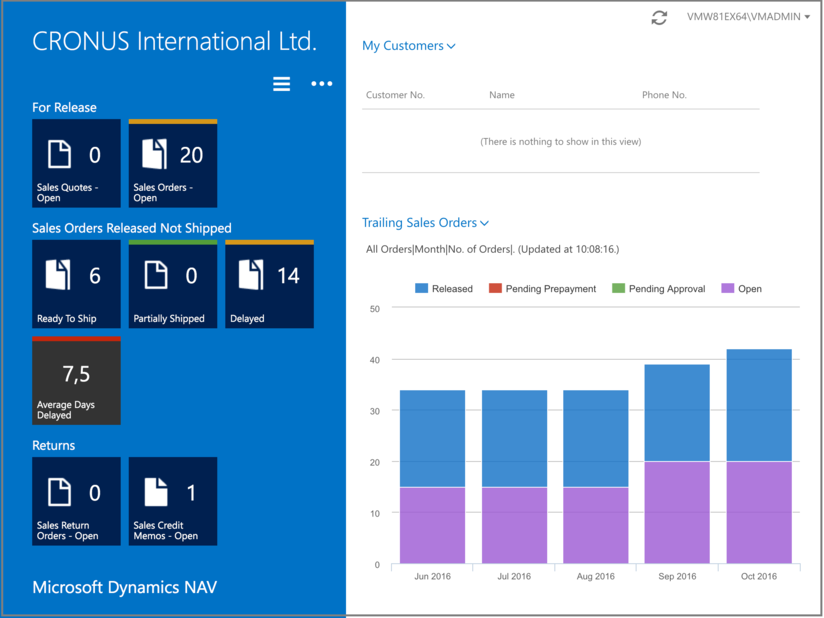Click the refresh icon in the header
This screenshot has width=824, height=618.
pos(658,17)
